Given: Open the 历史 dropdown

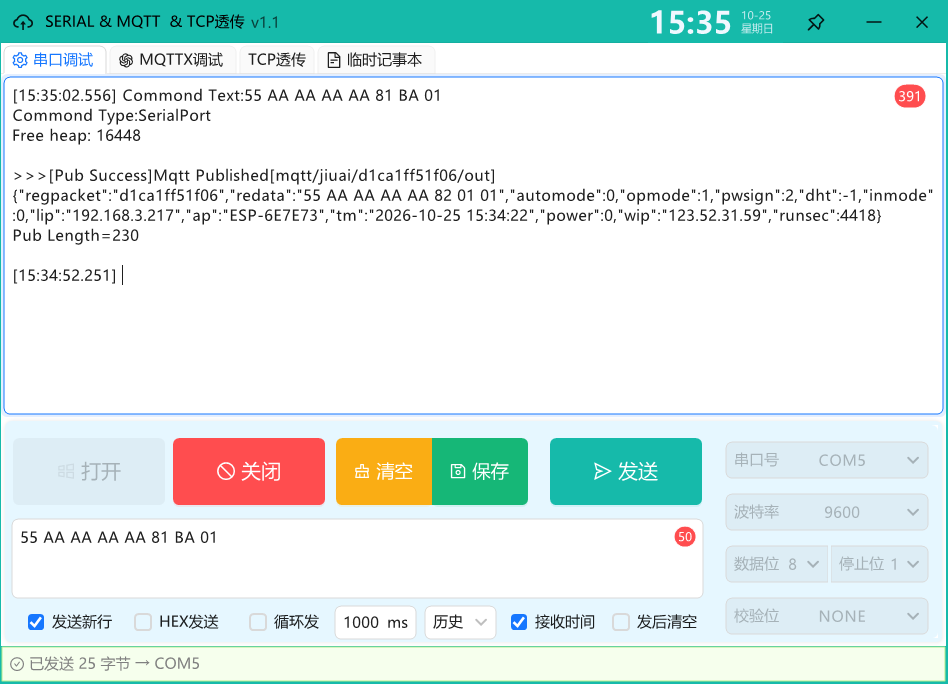Looking at the screenshot, I should click(460, 622).
